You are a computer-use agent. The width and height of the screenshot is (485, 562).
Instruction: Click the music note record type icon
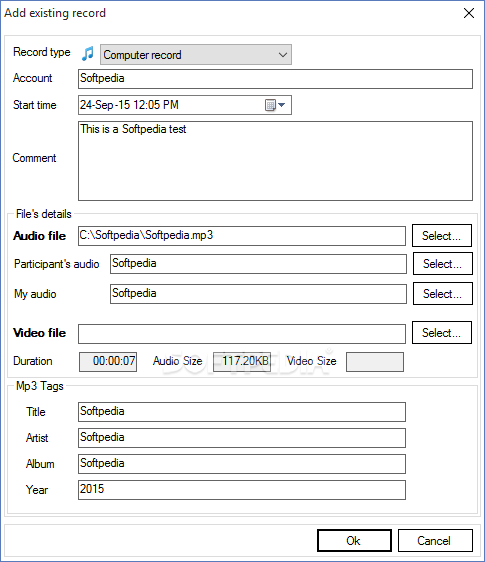point(87,54)
